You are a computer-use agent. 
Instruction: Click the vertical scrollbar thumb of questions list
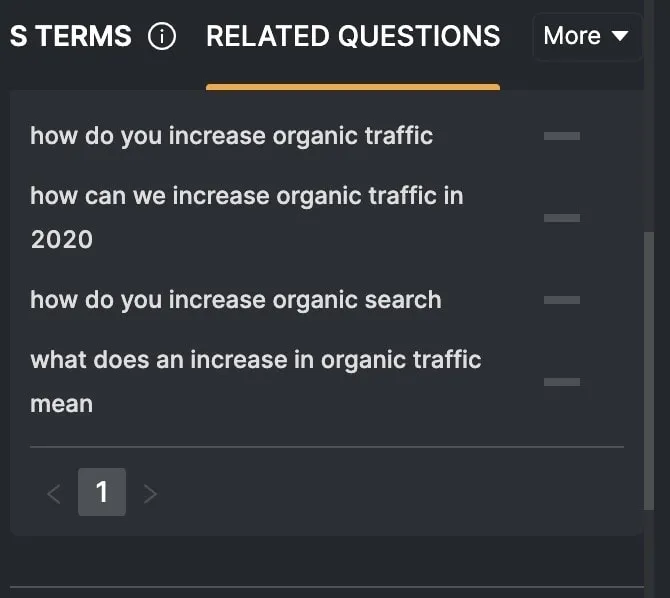tap(650, 370)
